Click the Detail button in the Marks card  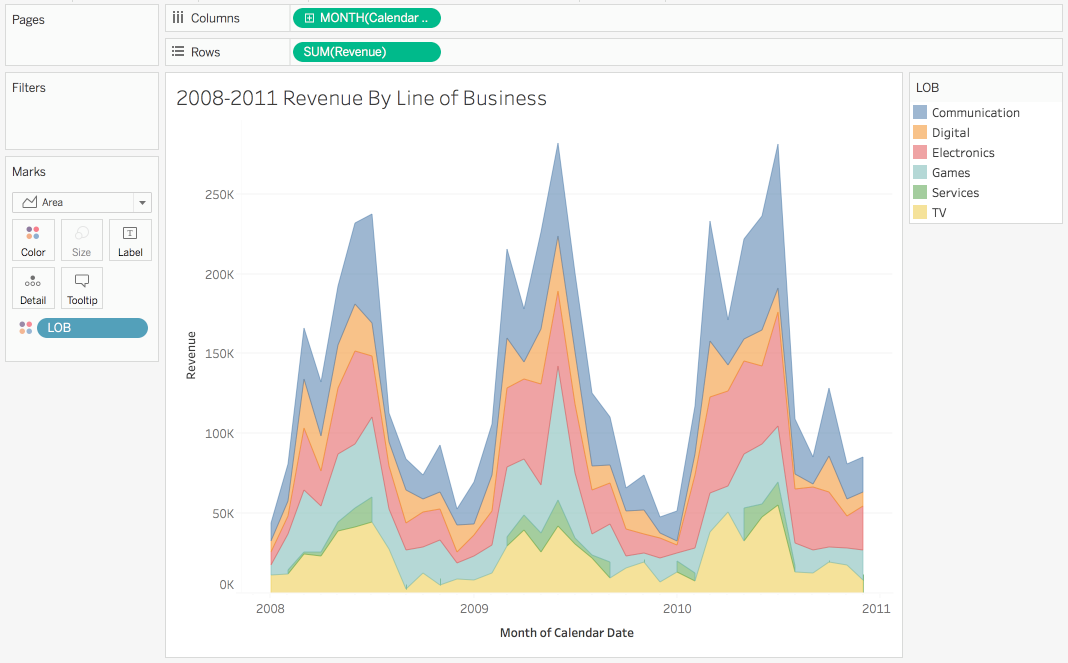tap(33, 288)
